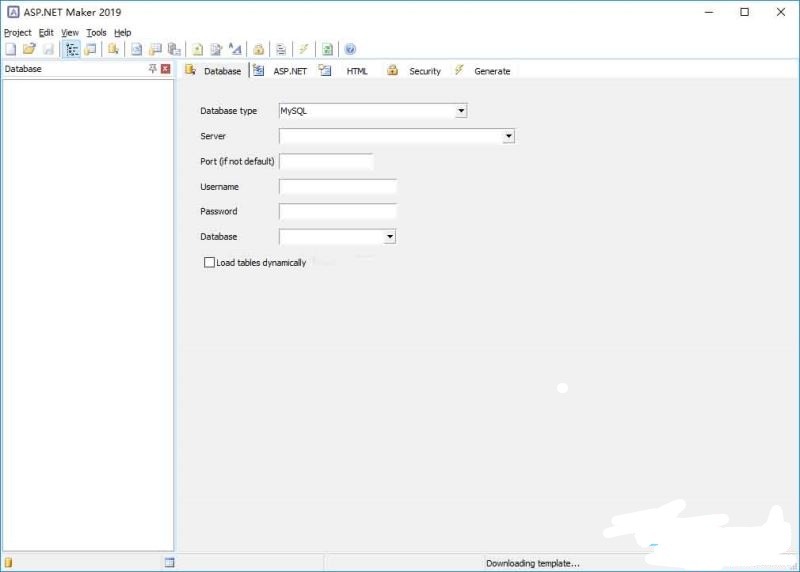Click the Database side panel title

[23, 69]
